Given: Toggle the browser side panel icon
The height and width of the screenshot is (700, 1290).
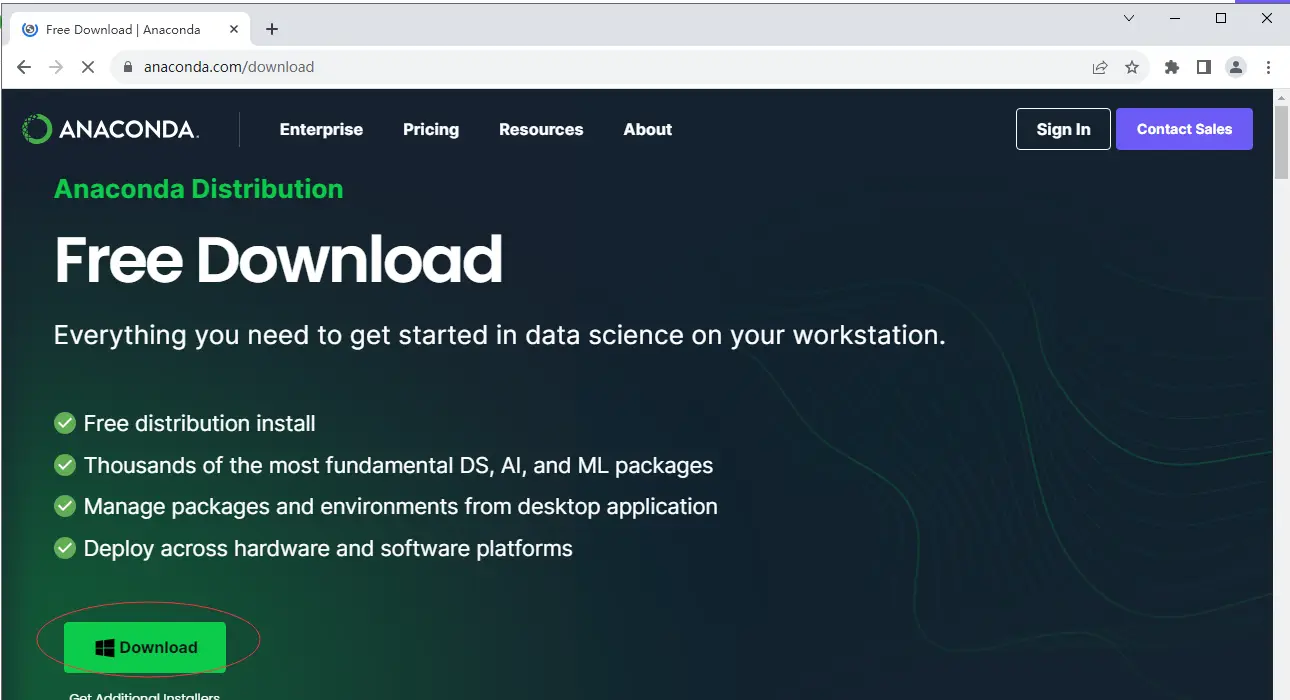Looking at the screenshot, I should click(1204, 67).
